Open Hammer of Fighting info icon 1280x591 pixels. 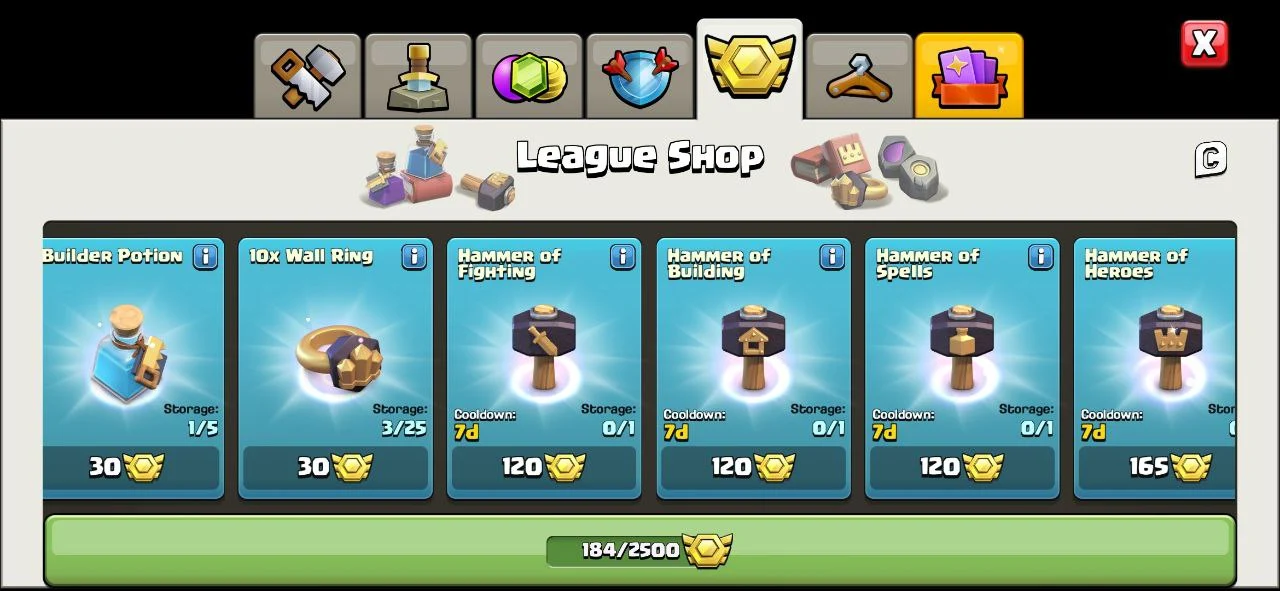tap(623, 256)
